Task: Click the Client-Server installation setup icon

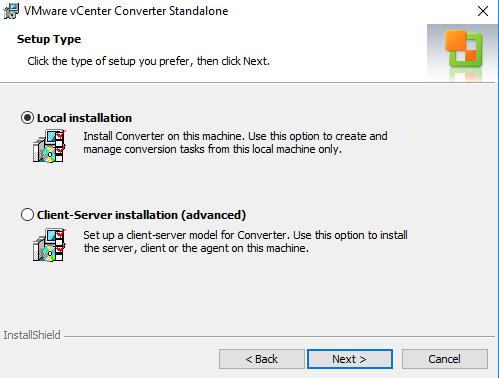Action: [49, 245]
